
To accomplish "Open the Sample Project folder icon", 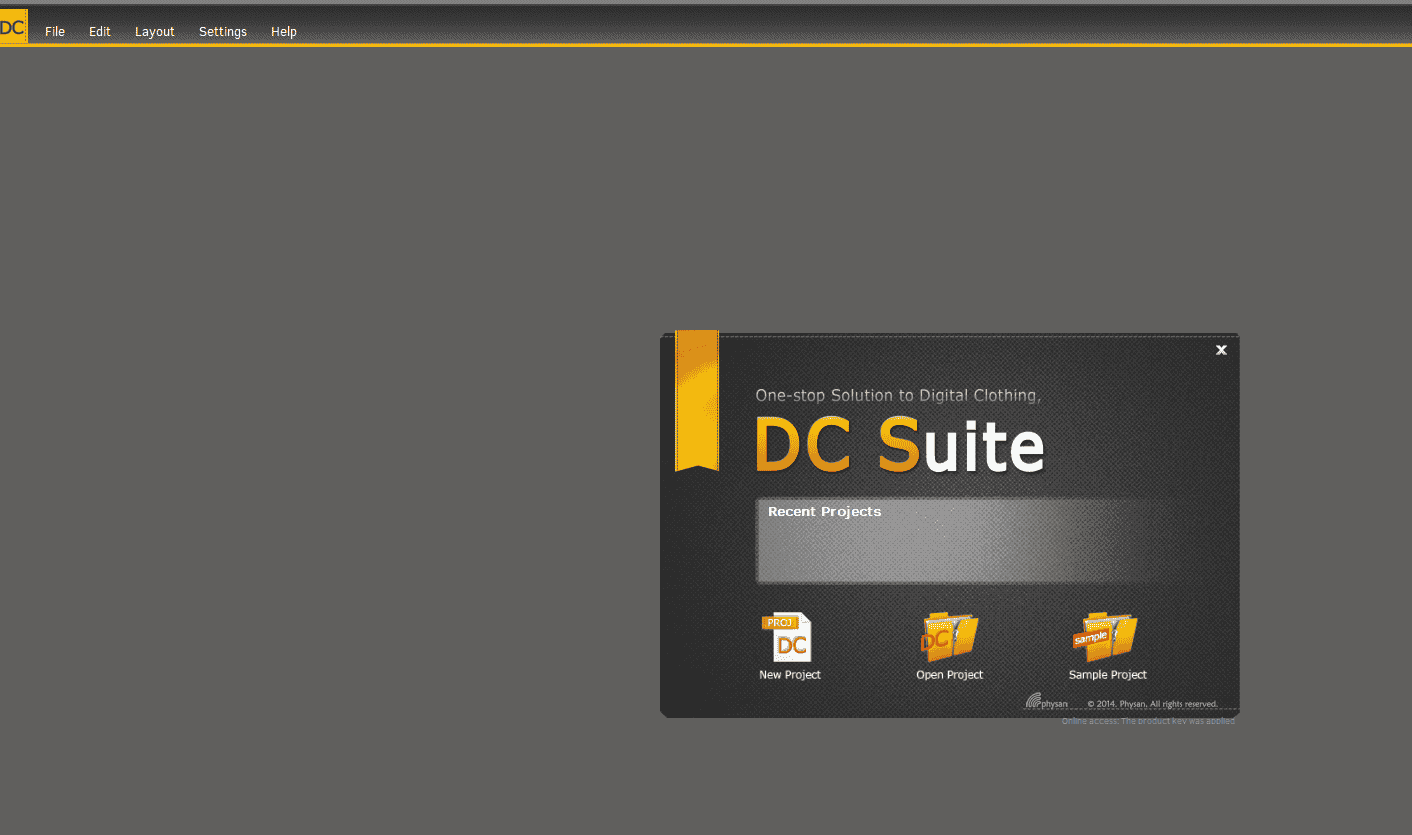I will [1106, 637].
